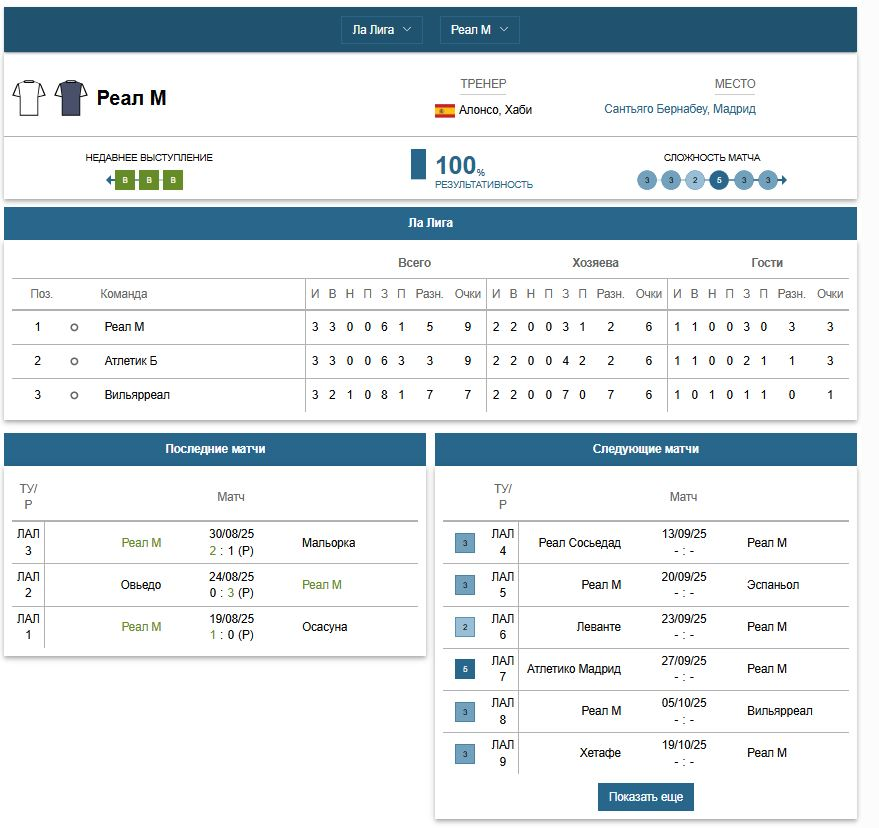This screenshot has height=828, width=879.
Task: Click the difficulty badge in the Хетафе row
Action: [465, 753]
